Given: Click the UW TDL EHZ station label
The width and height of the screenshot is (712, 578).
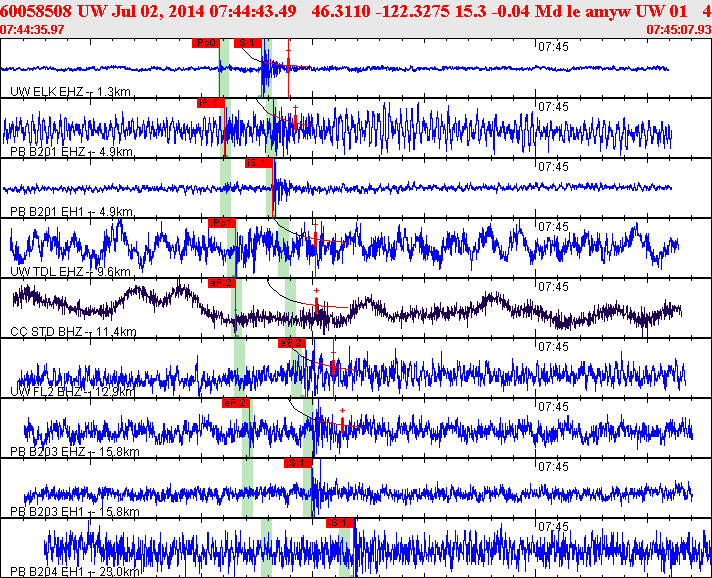Looking at the screenshot, I should [70, 272].
